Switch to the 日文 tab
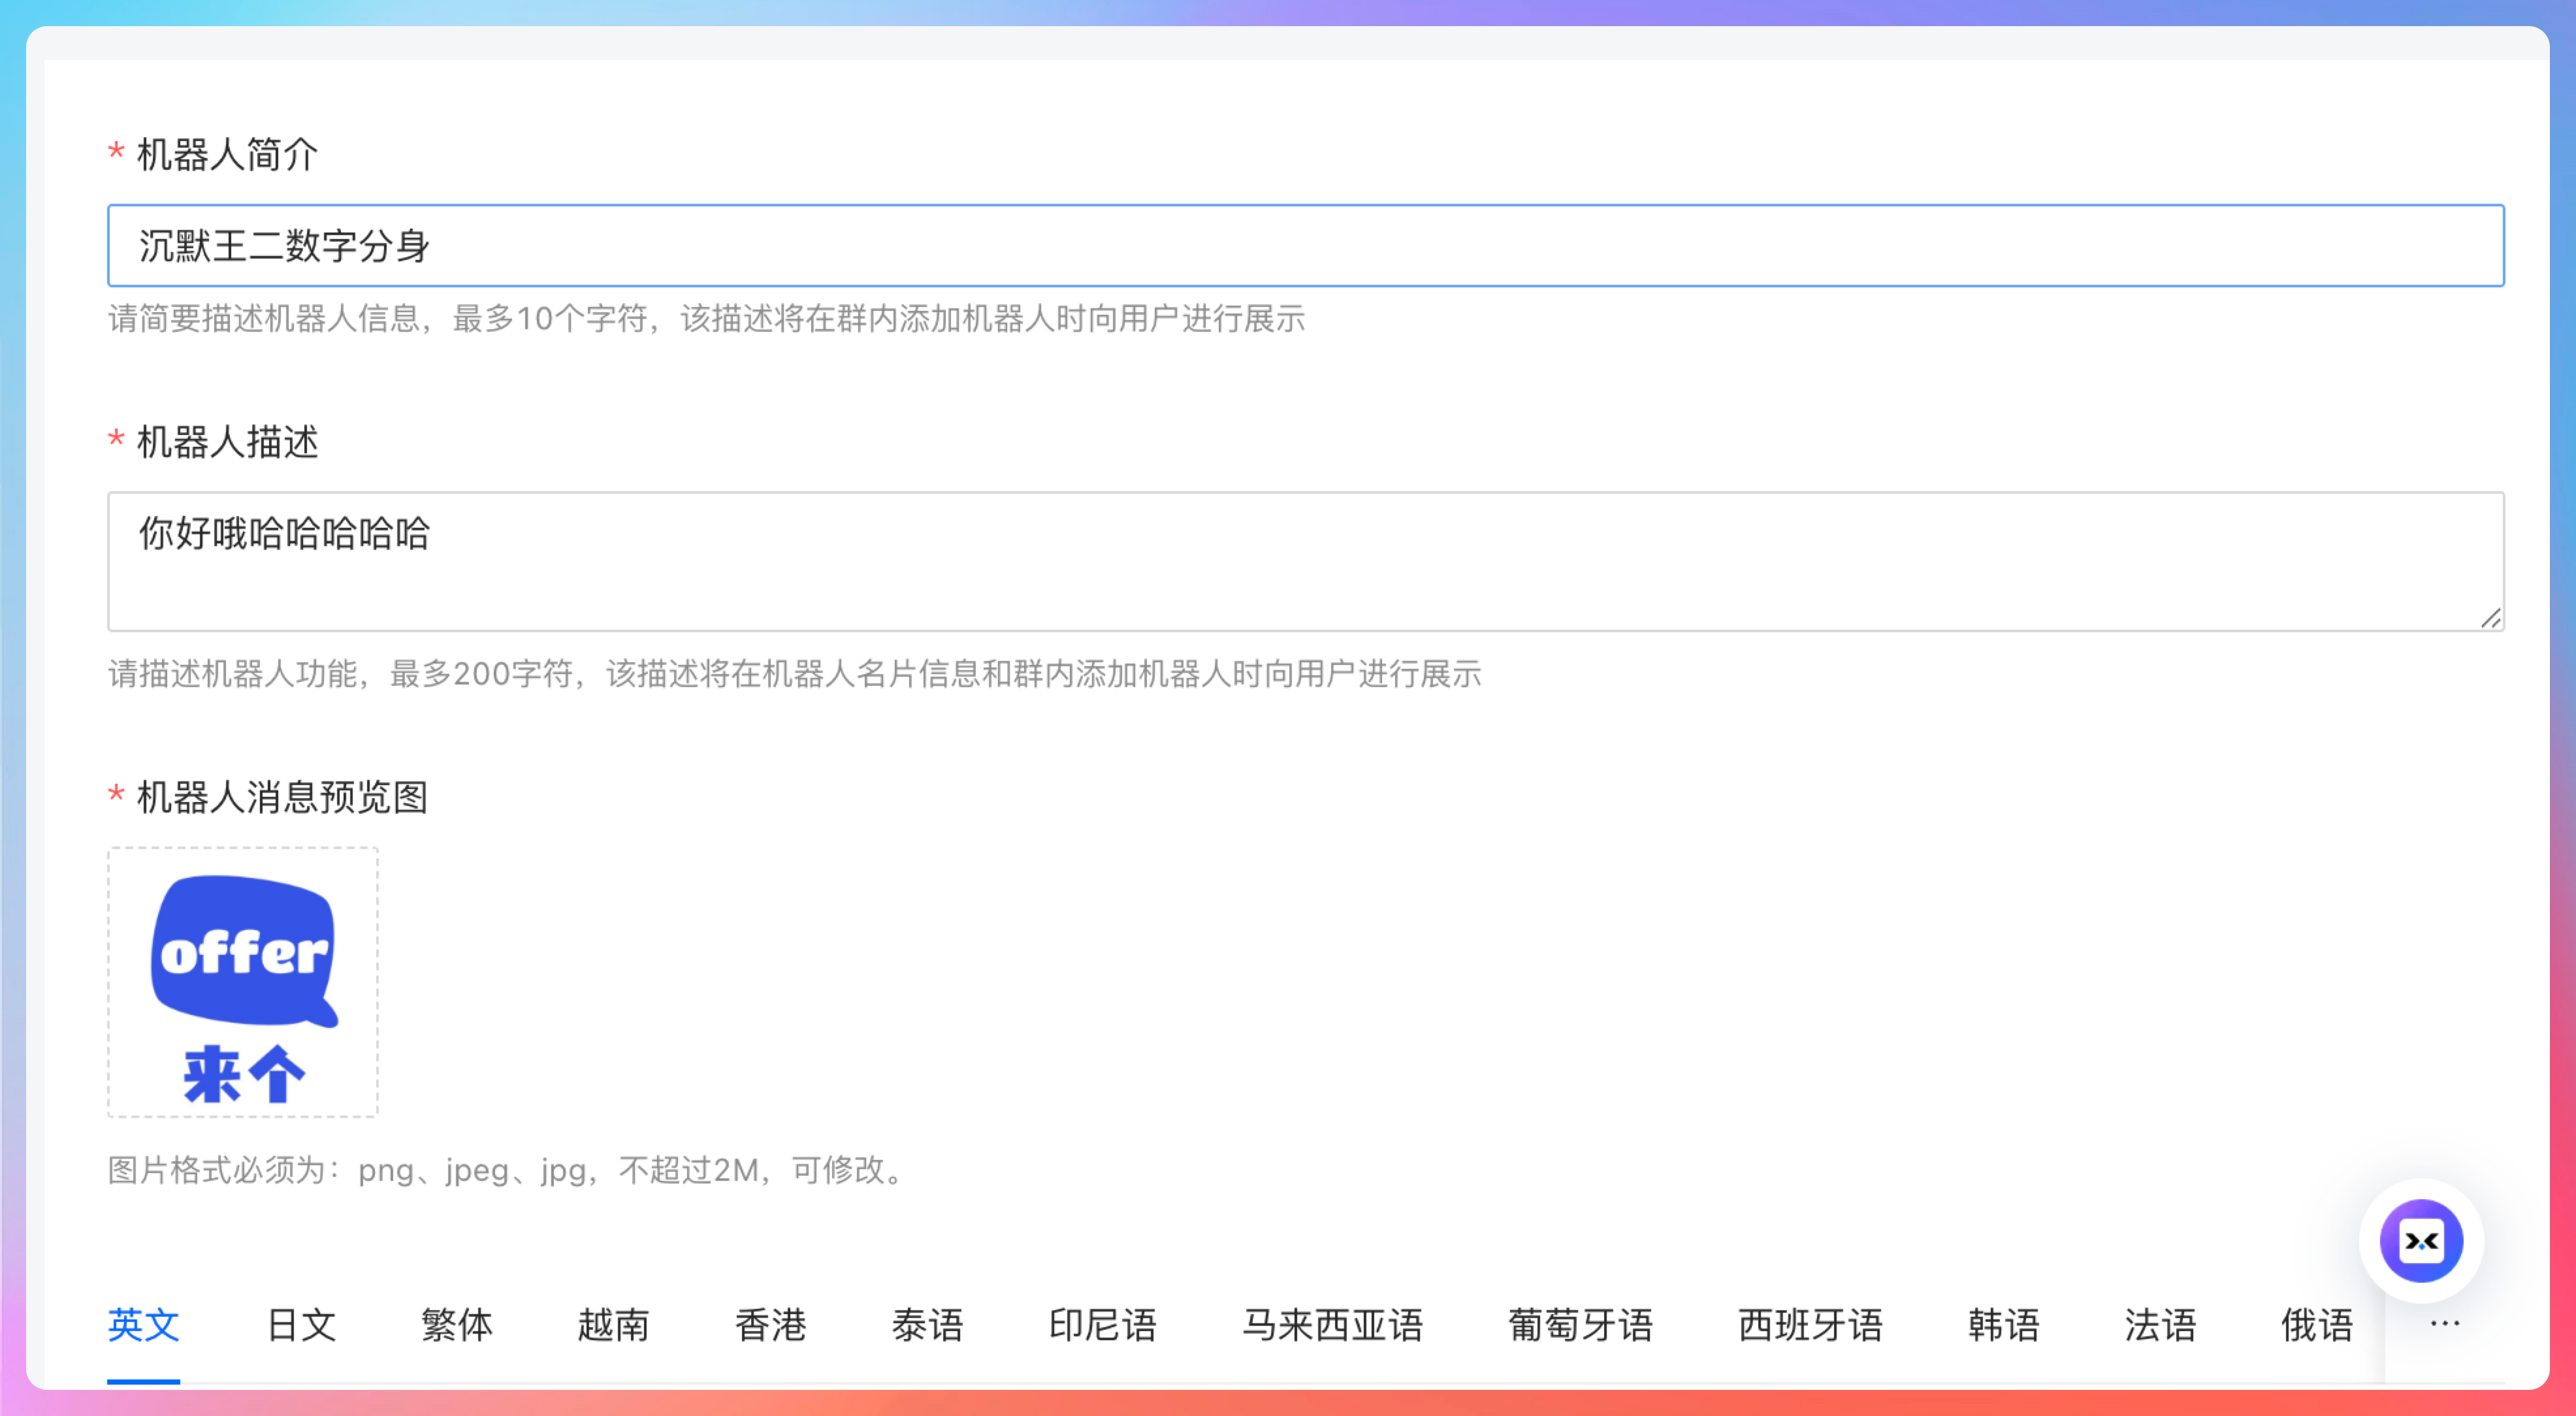The height and width of the screenshot is (1416, 2576). coord(301,1325)
